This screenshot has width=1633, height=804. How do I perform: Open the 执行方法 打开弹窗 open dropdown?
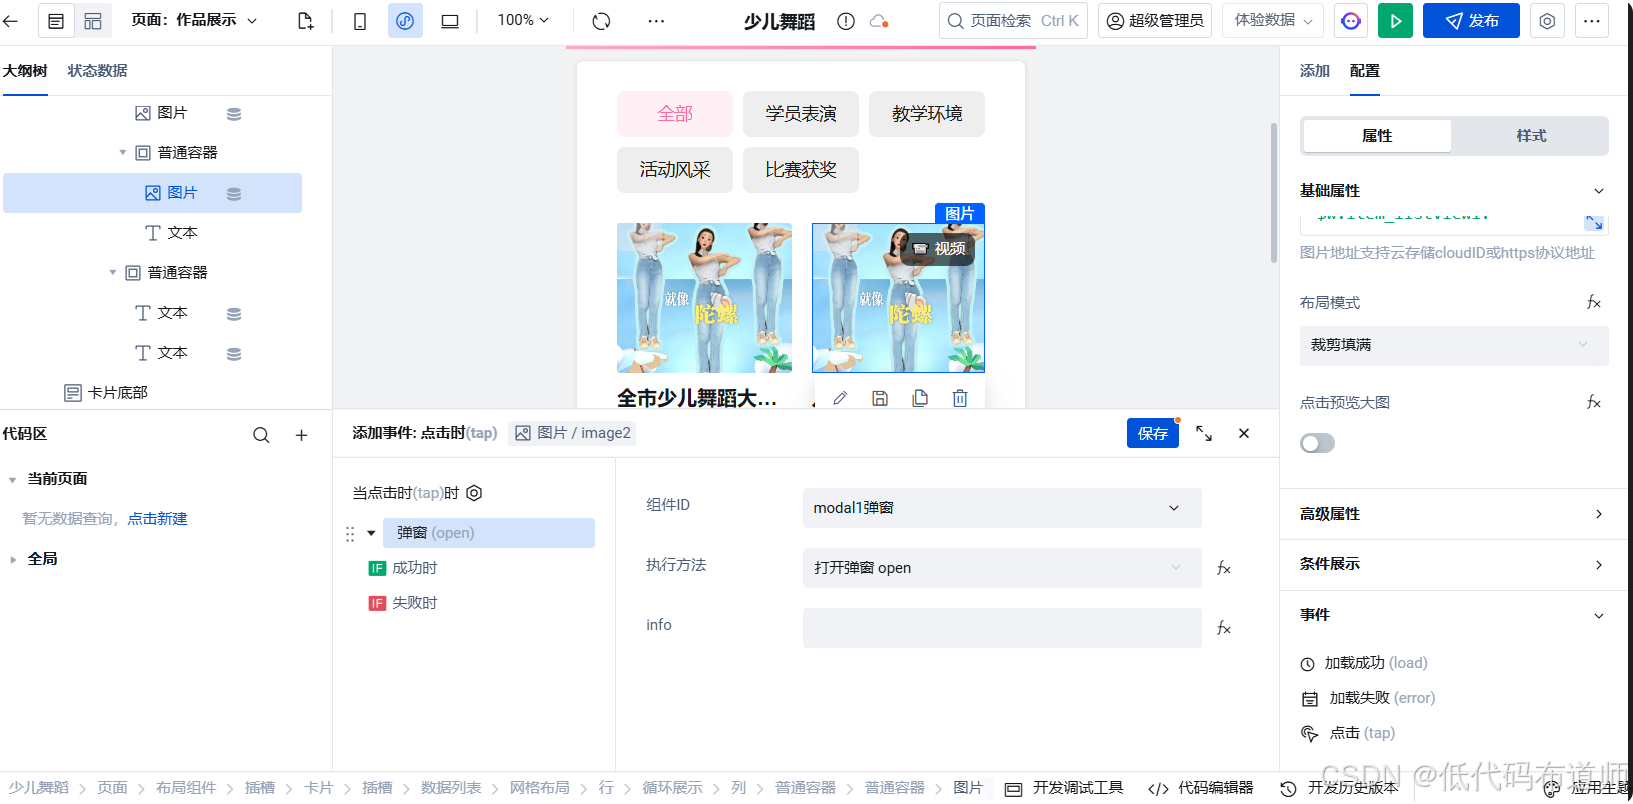[x=1002, y=568]
